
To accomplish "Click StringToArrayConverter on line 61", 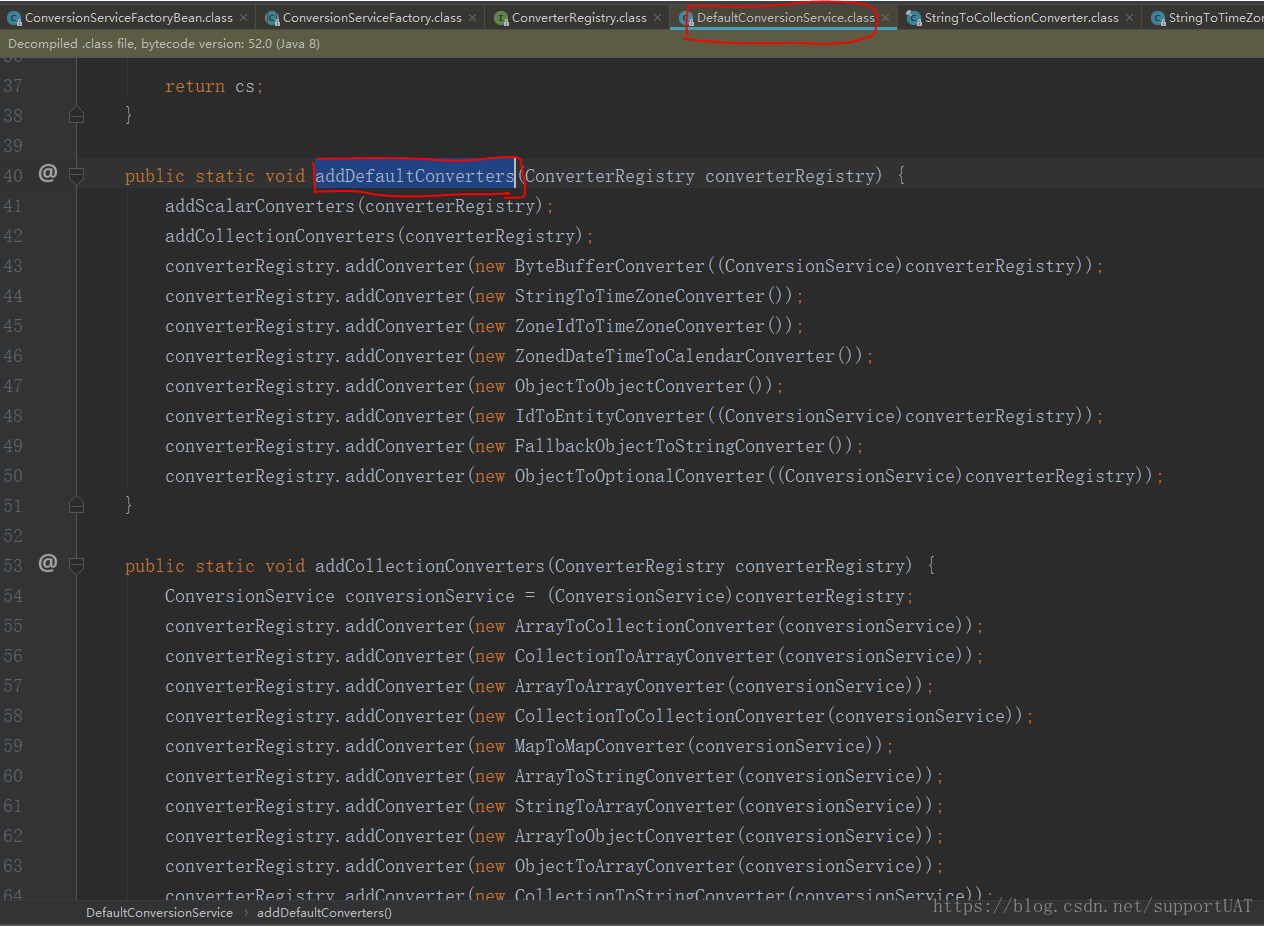I will pyautogui.click(x=625, y=806).
